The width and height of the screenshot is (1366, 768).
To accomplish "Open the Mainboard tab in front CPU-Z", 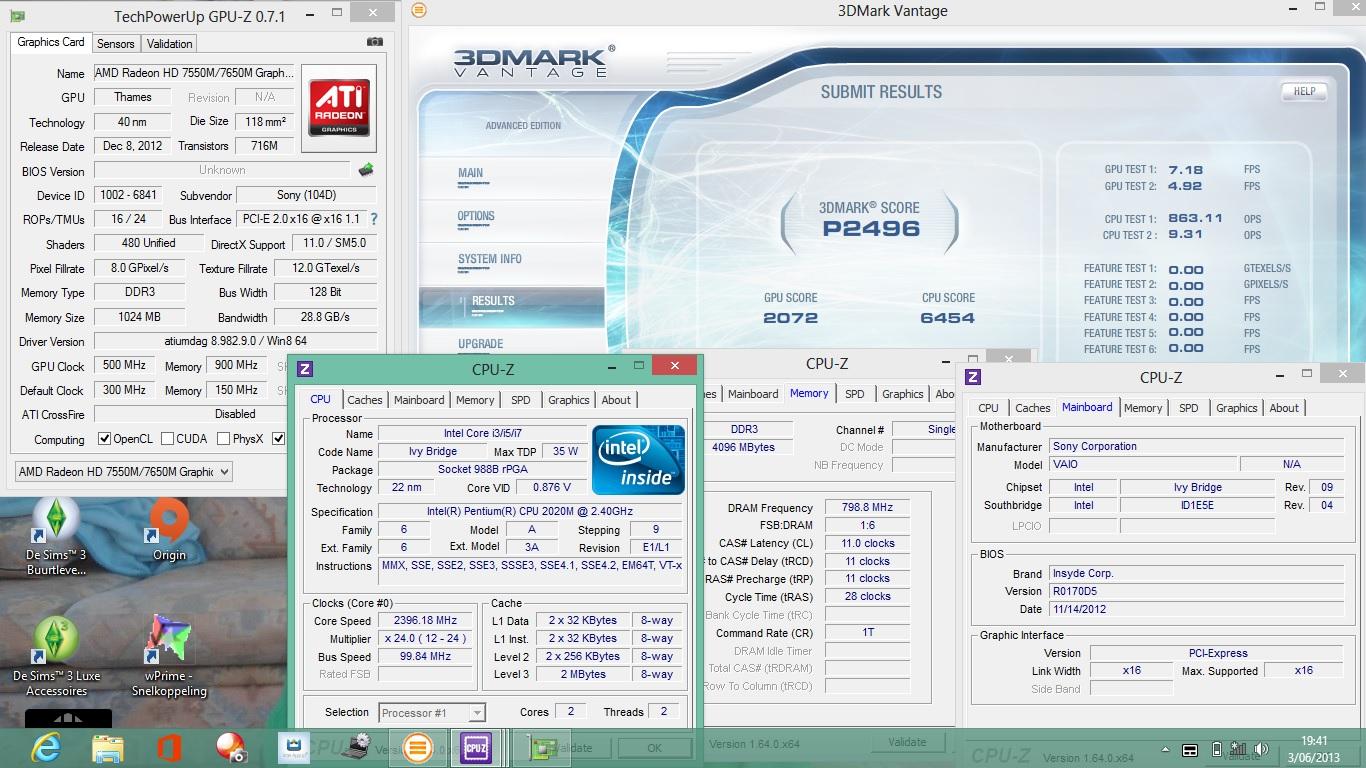I will point(419,400).
